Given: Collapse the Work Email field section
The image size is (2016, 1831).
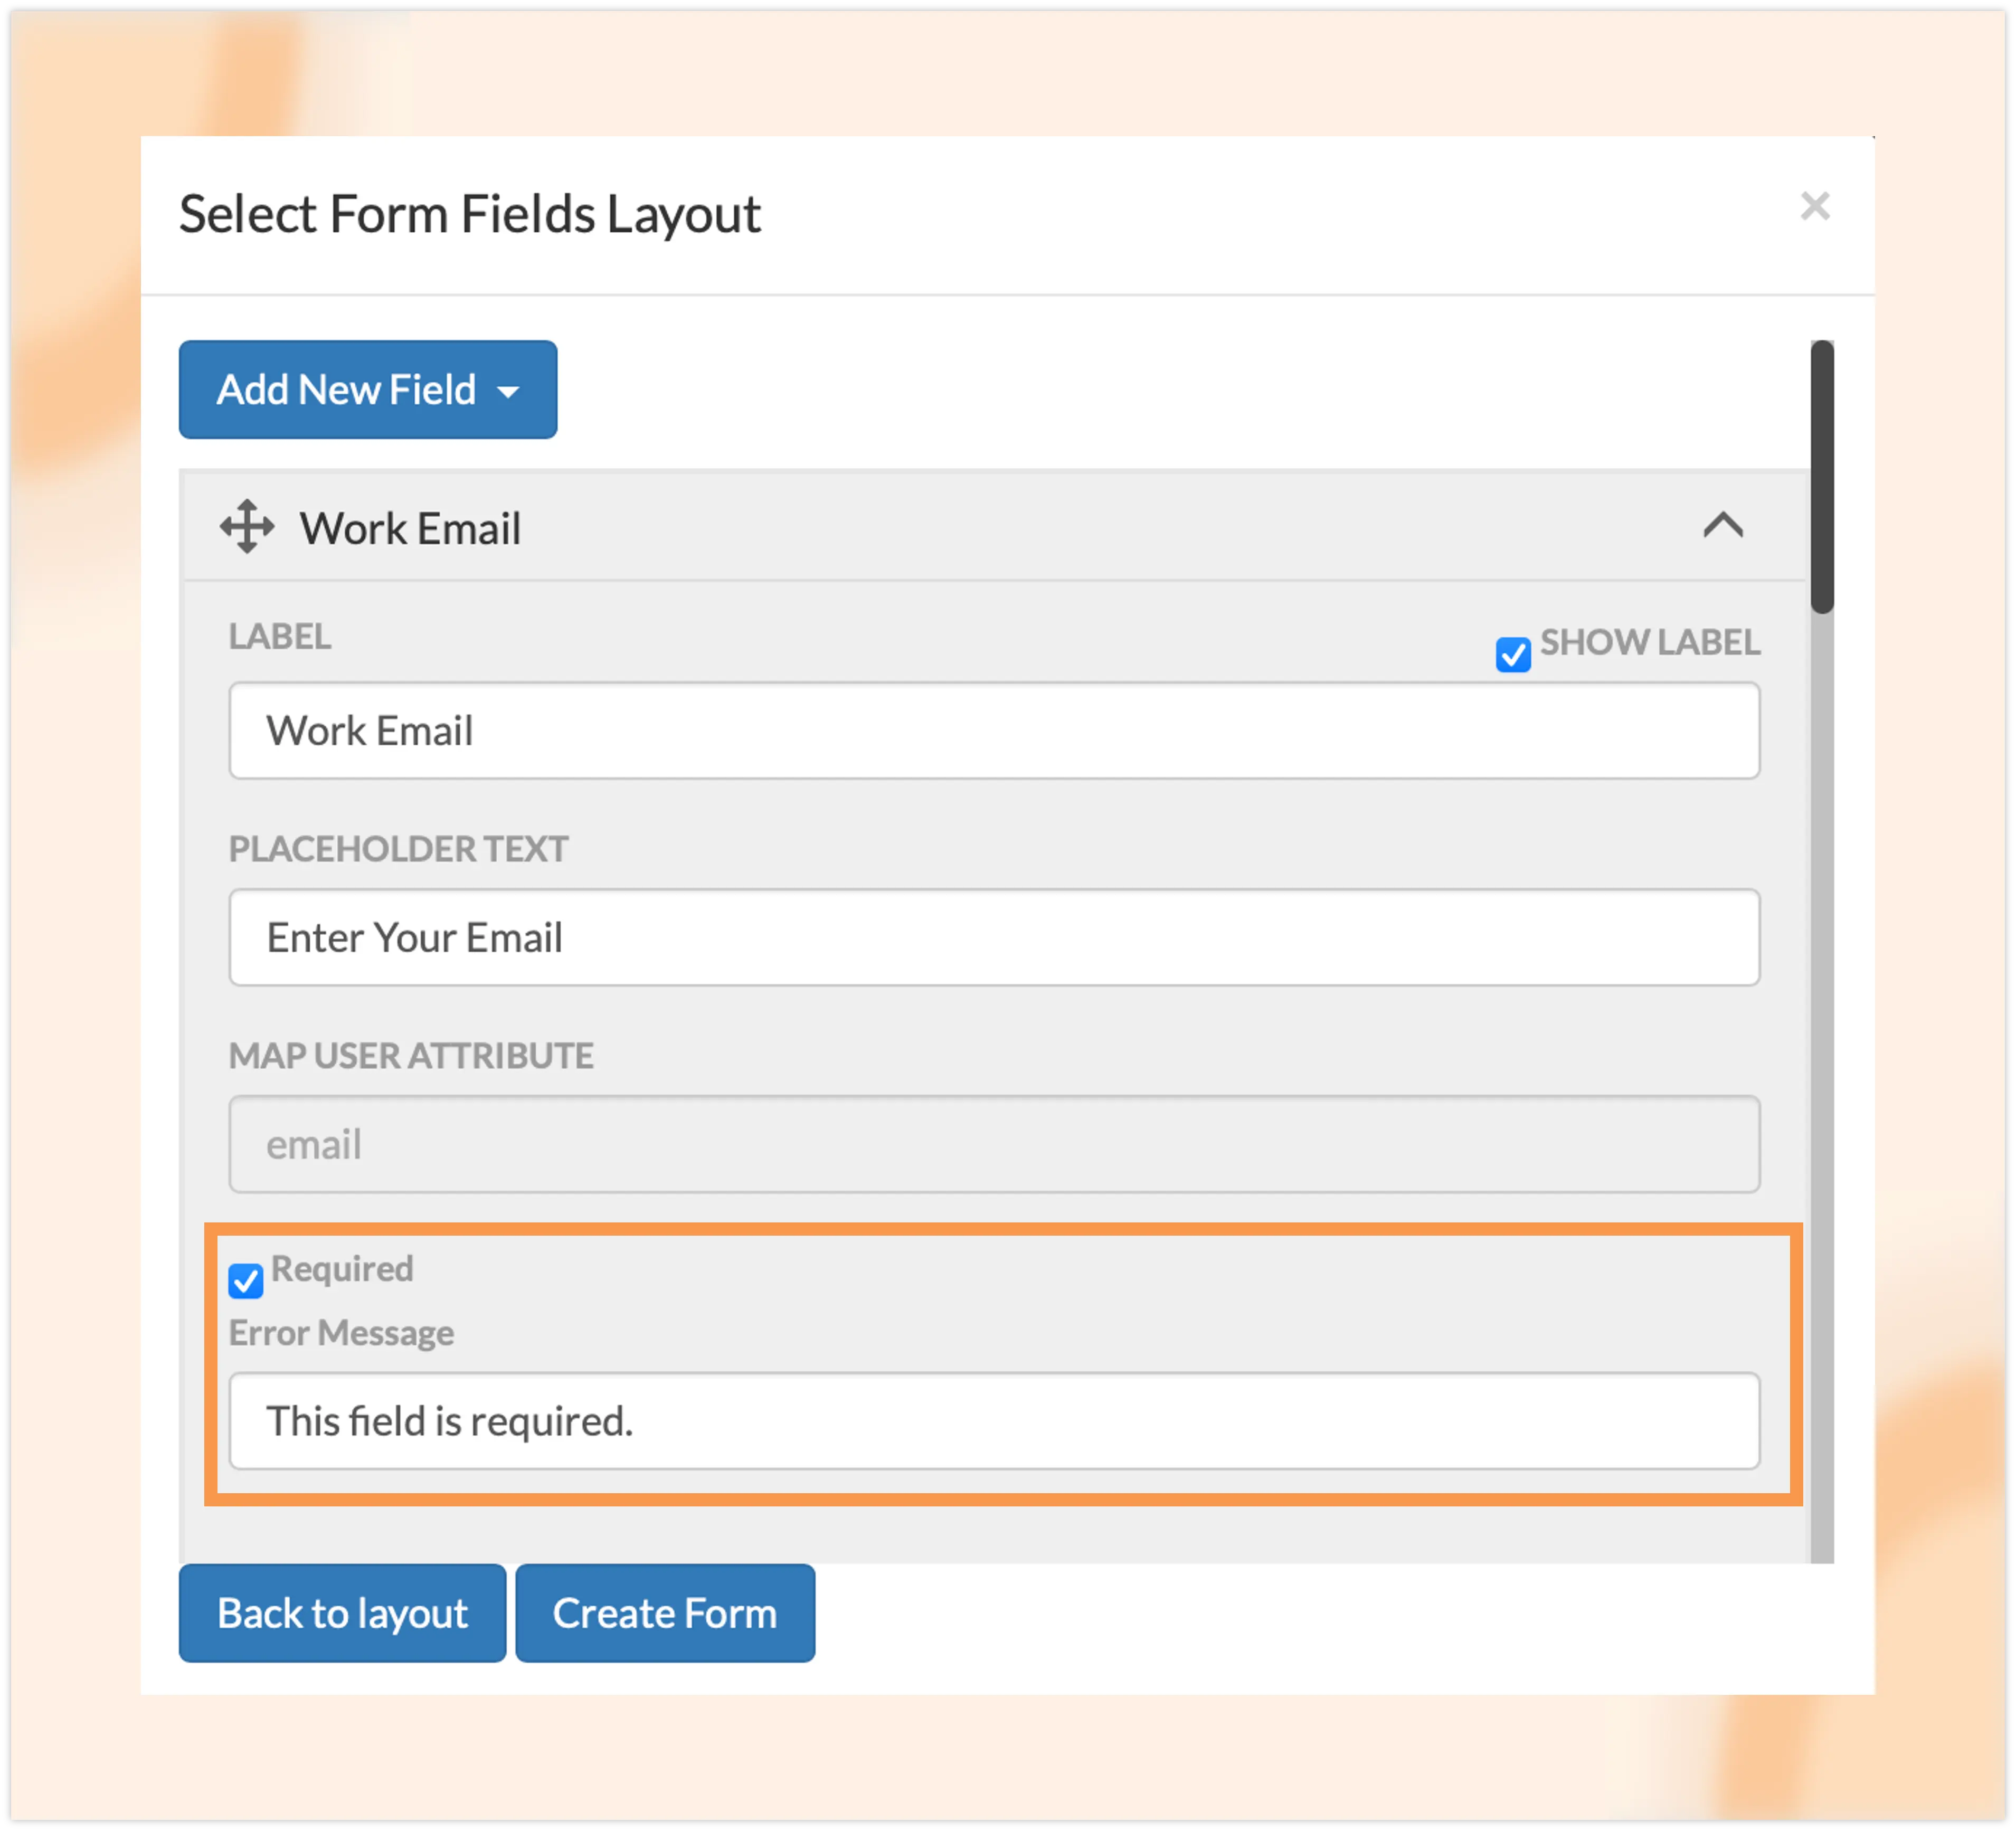Looking at the screenshot, I should pos(1722,525).
